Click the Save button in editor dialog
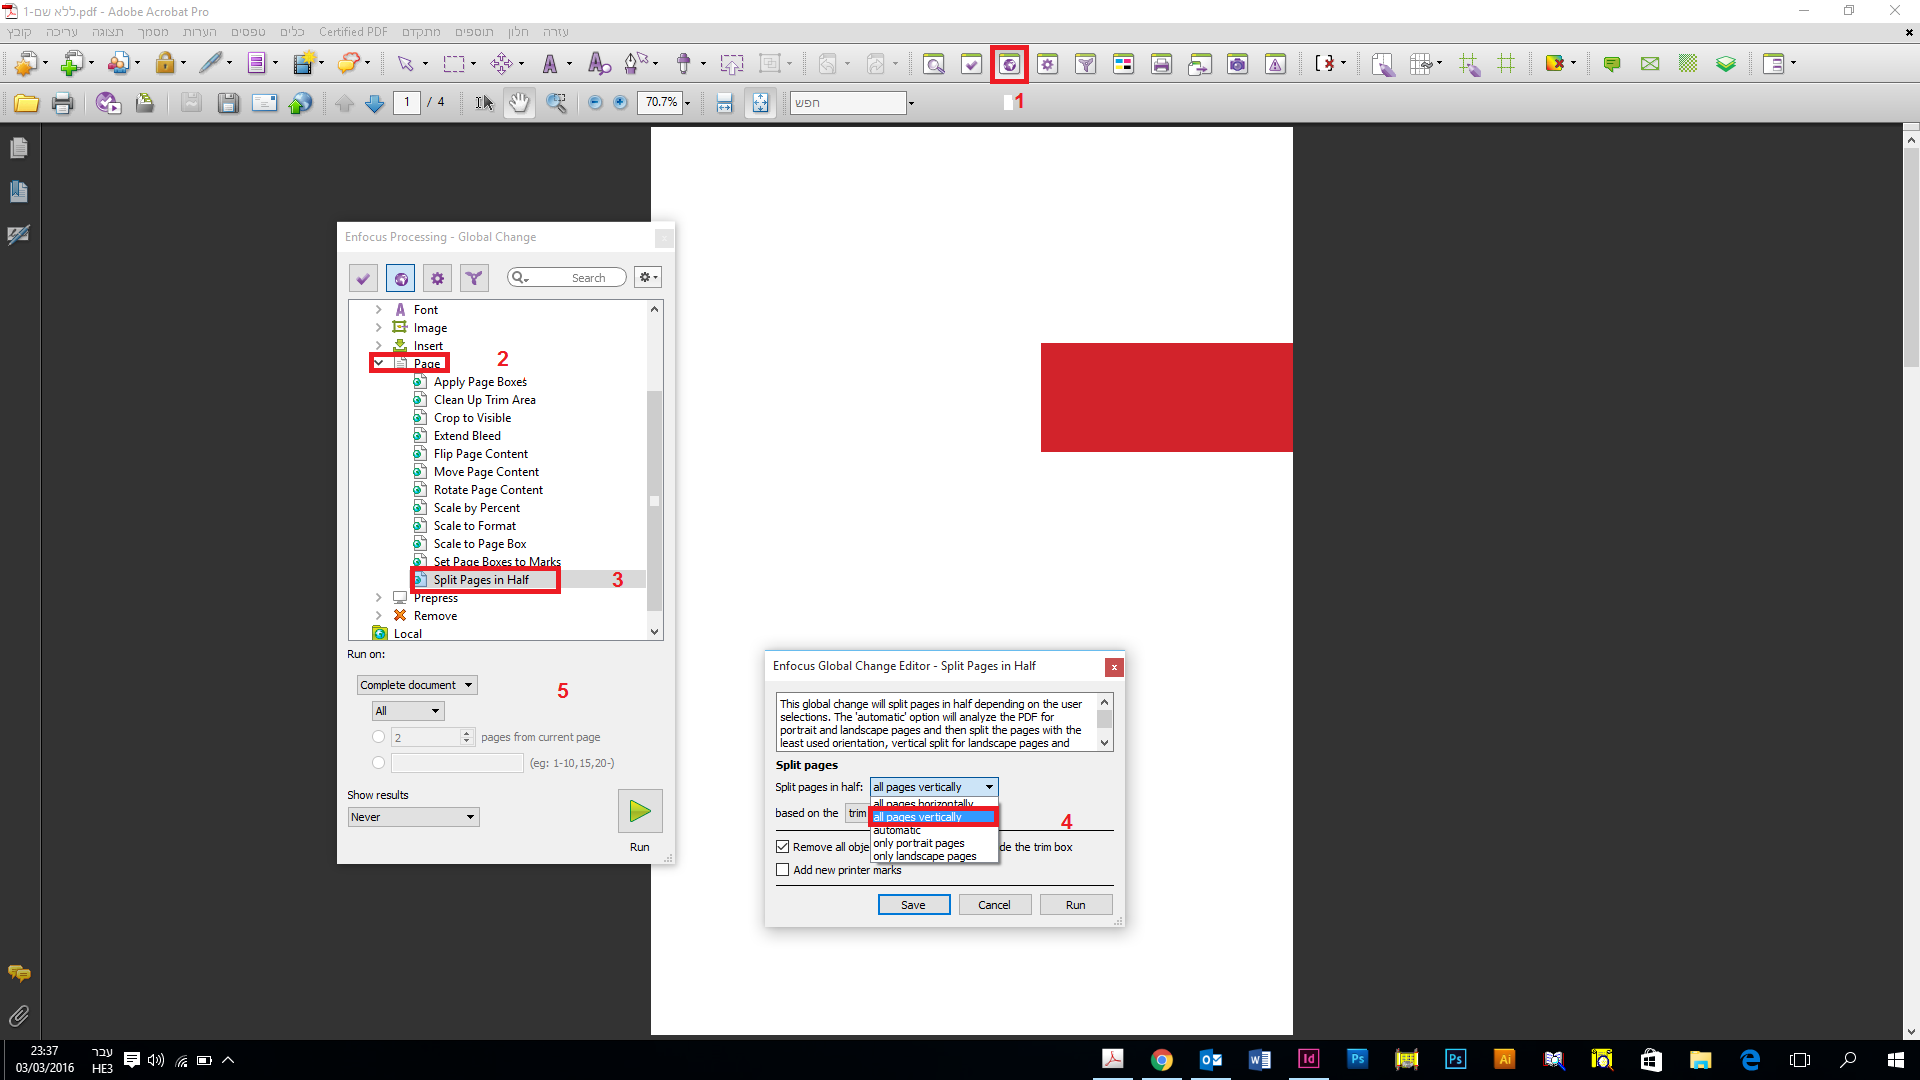This screenshot has height=1080, width=1920. 913,905
